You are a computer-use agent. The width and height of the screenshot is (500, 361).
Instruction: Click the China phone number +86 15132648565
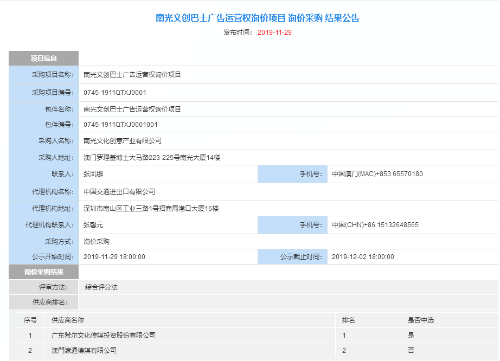tap(375, 225)
